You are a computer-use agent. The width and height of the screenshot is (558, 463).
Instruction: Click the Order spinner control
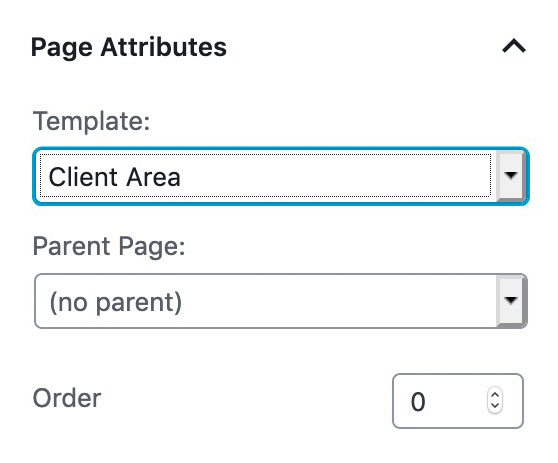[x=495, y=400]
